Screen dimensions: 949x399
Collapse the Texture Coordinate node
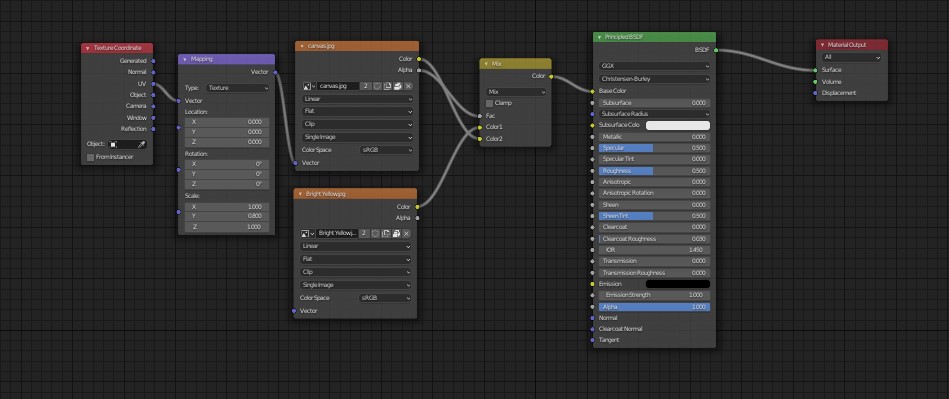coord(88,48)
